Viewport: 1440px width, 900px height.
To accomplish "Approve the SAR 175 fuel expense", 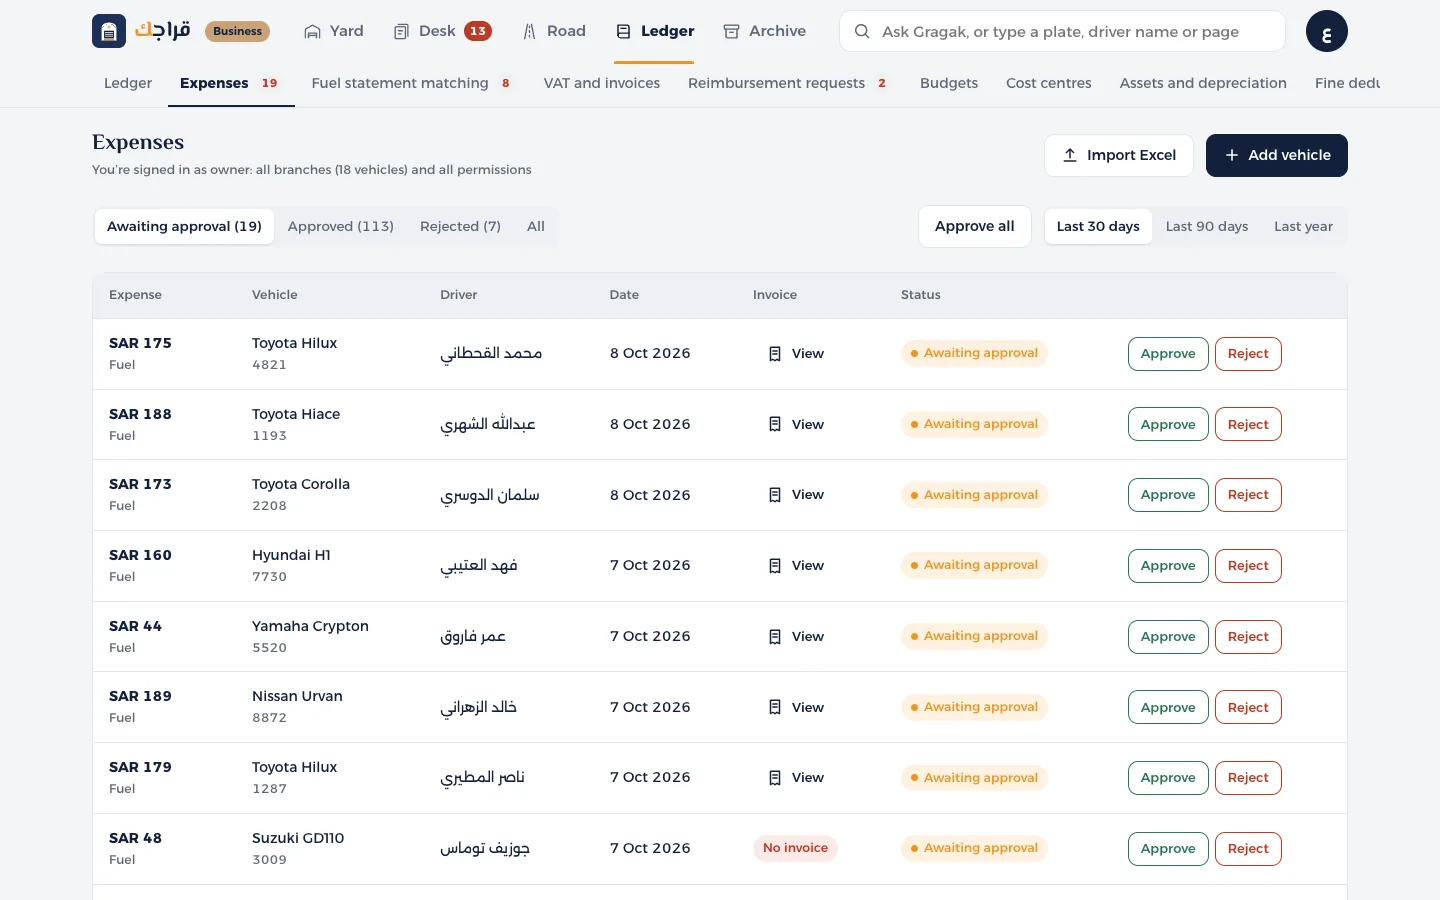I will [x=1168, y=354].
